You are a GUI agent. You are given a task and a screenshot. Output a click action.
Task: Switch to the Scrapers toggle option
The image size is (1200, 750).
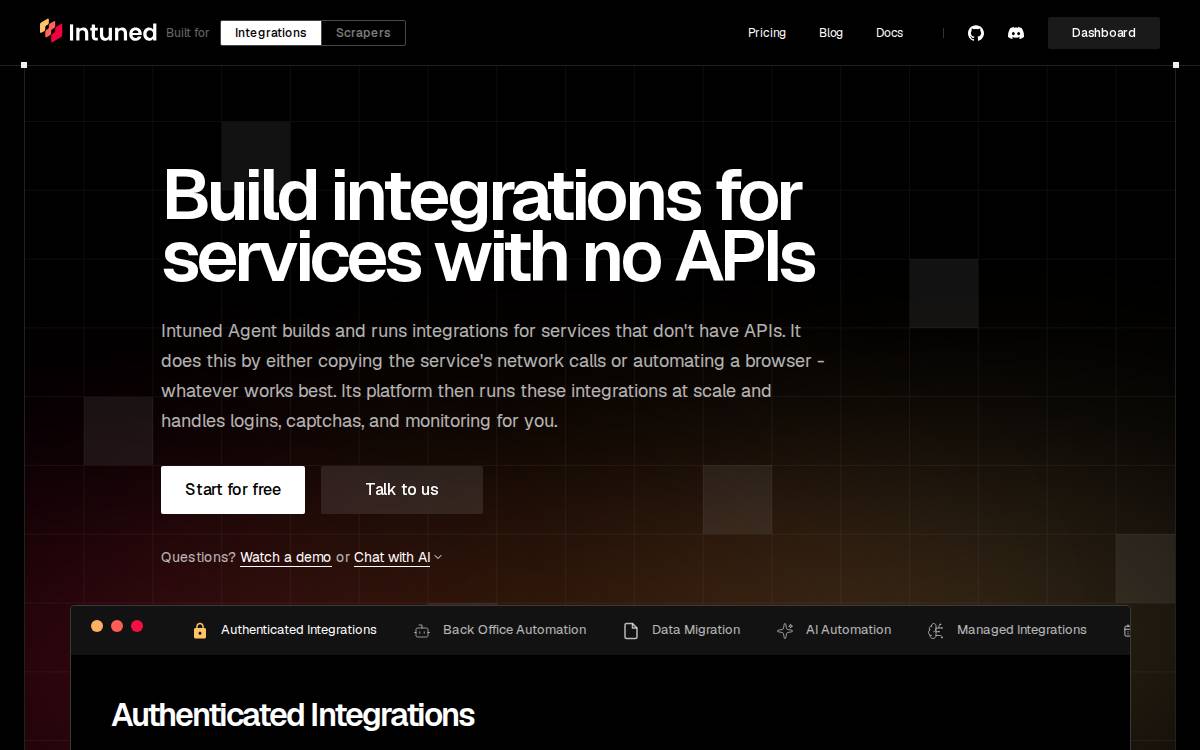coord(363,33)
